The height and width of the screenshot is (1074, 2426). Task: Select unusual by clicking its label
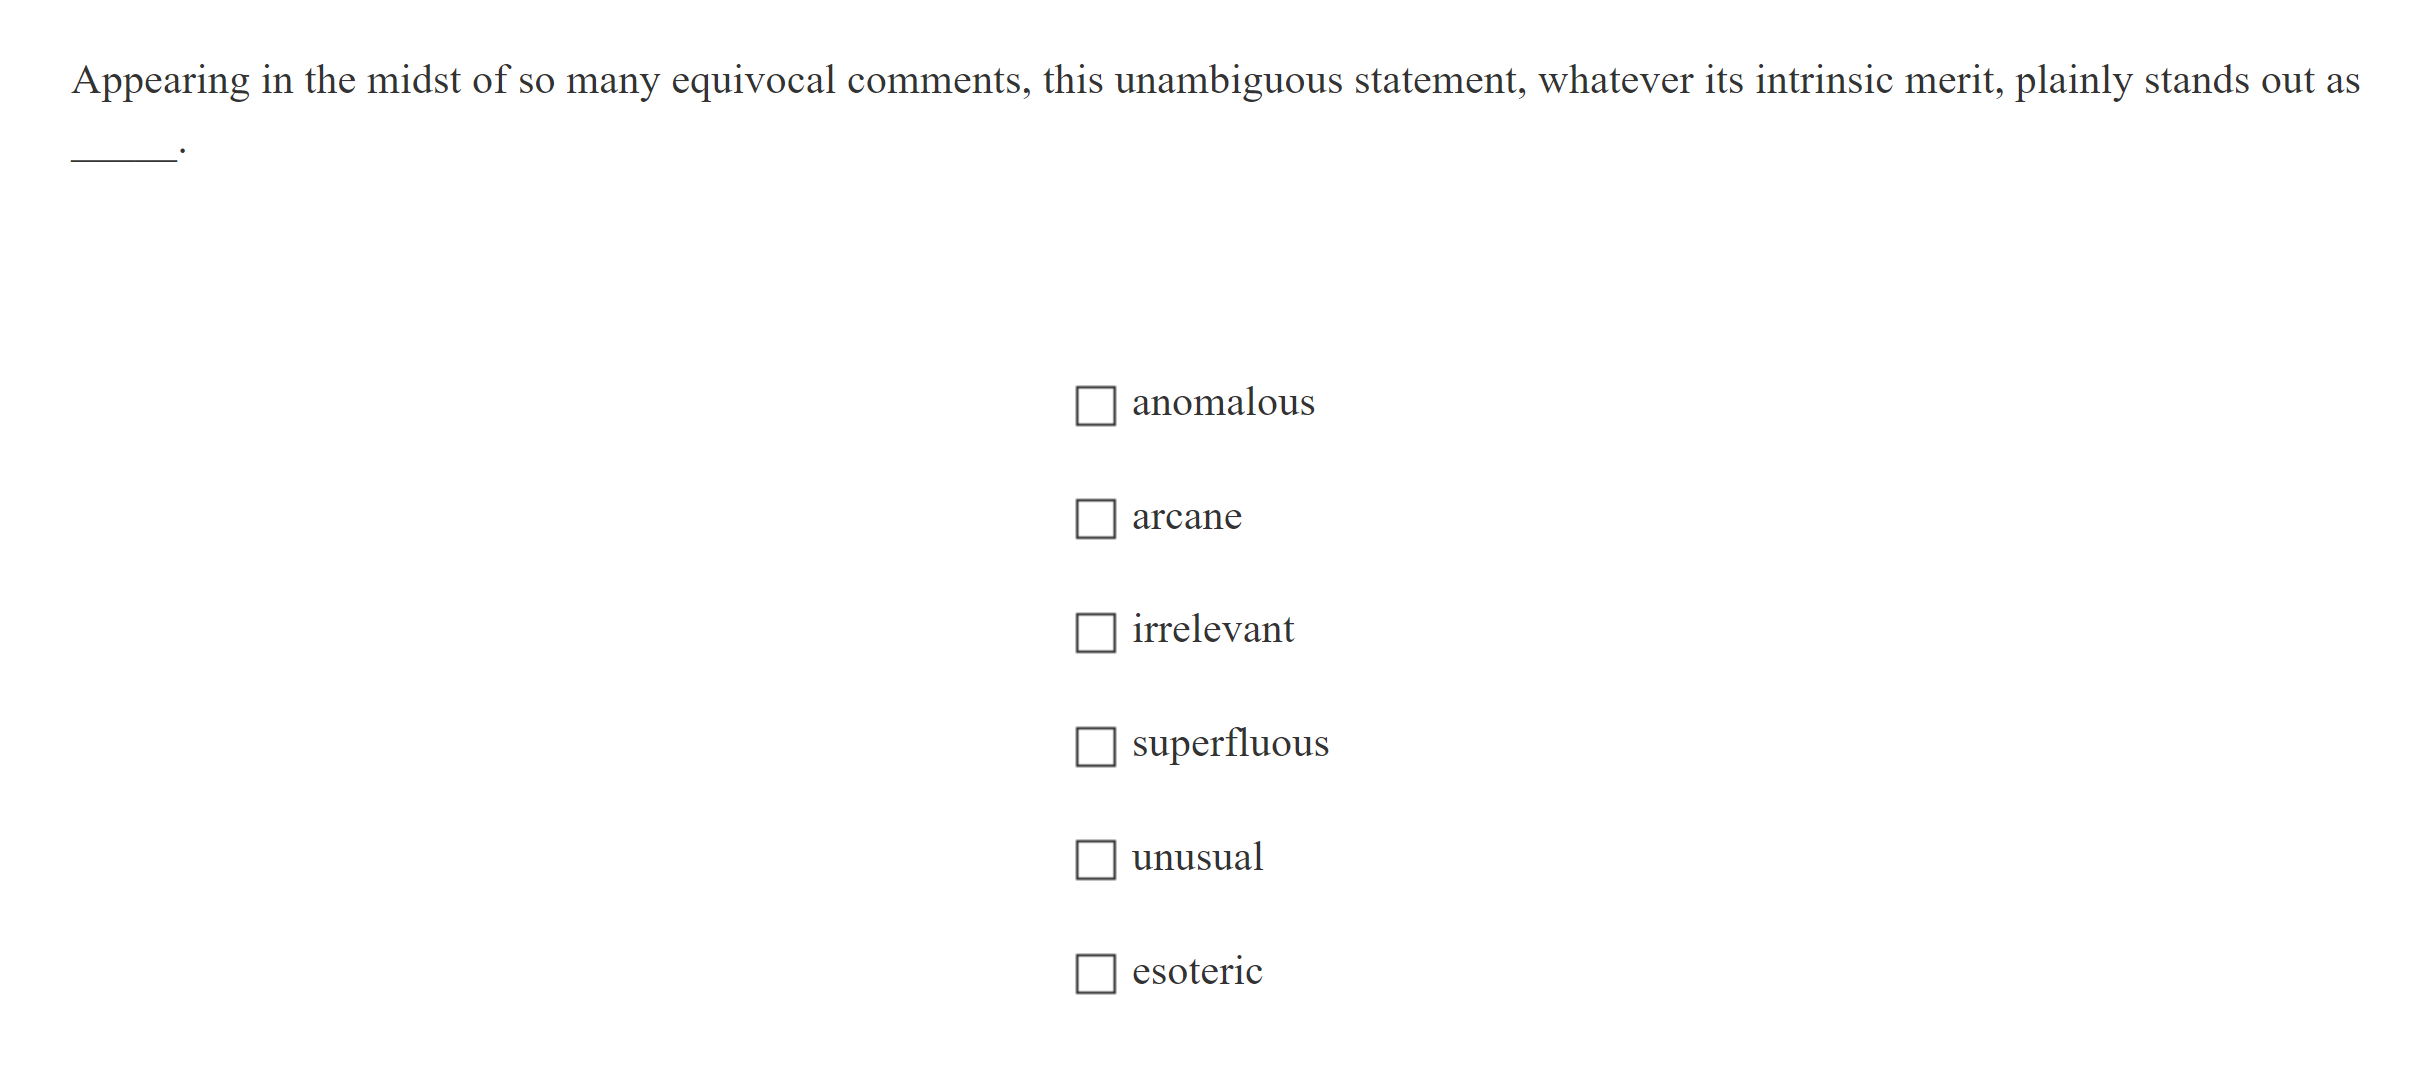1198,857
